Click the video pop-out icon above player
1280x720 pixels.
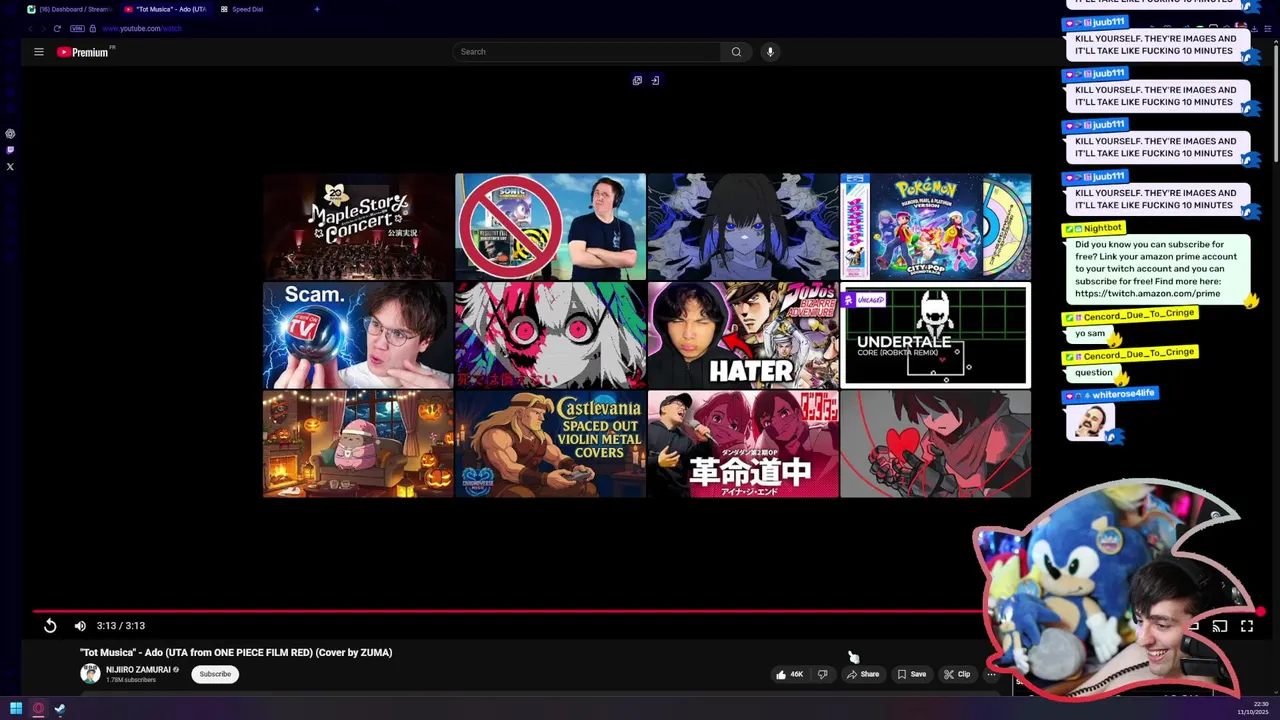[x=637, y=80]
